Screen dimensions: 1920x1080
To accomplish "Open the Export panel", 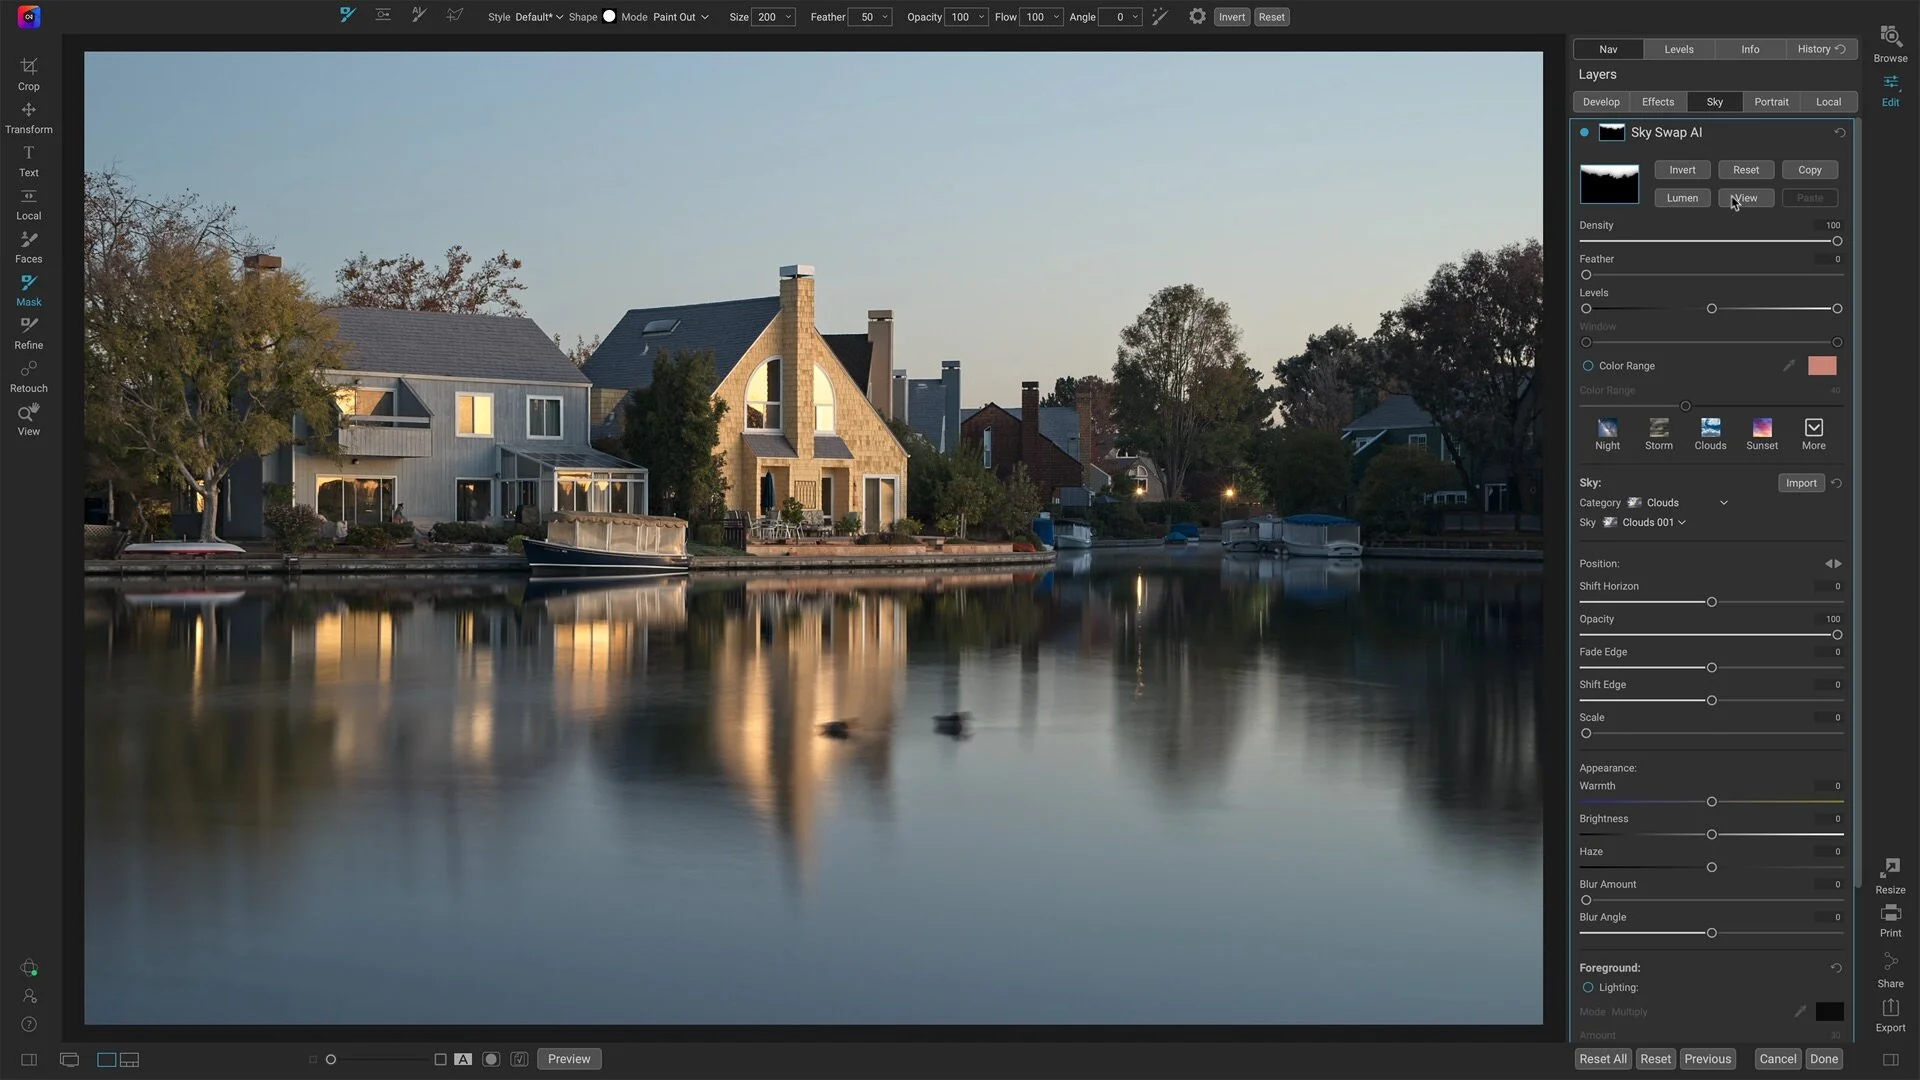I will 1890,1013.
